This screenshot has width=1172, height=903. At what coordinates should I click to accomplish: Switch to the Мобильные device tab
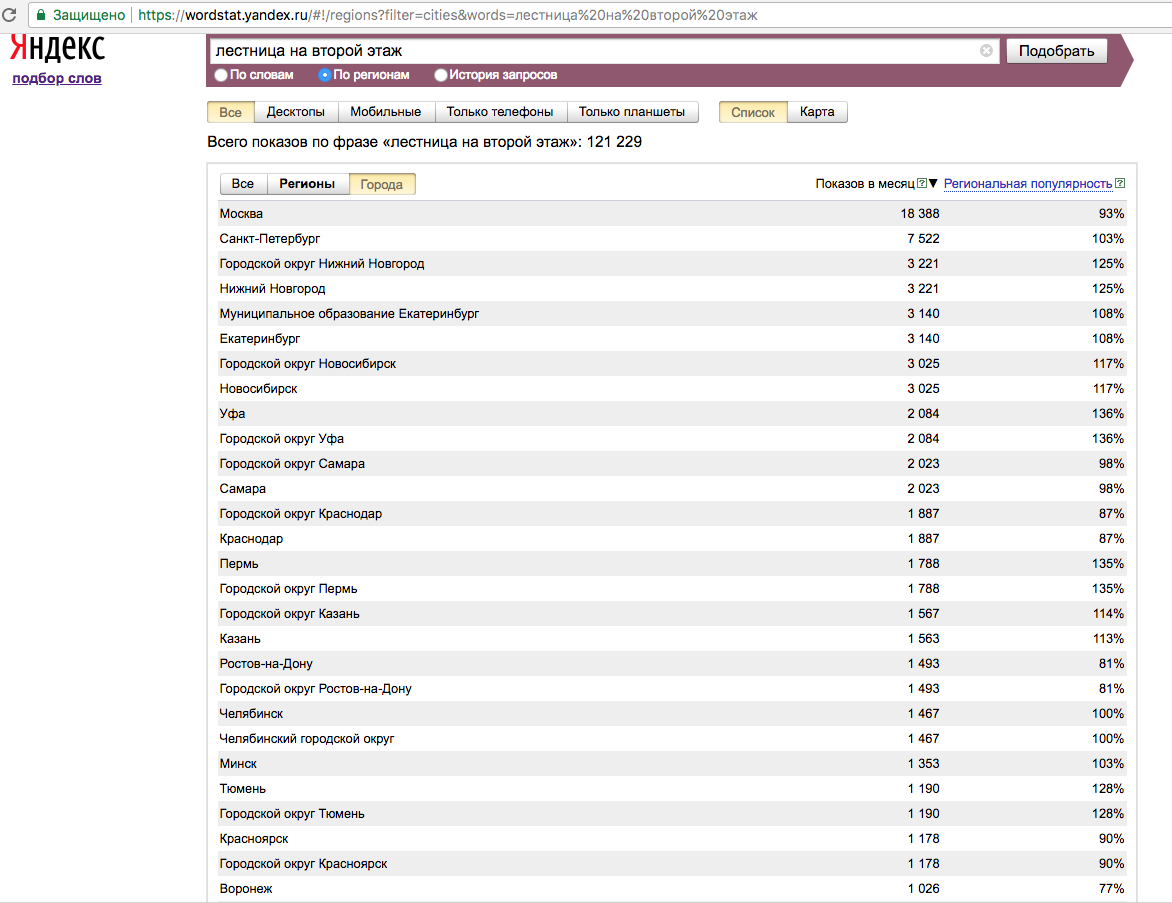[386, 112]
